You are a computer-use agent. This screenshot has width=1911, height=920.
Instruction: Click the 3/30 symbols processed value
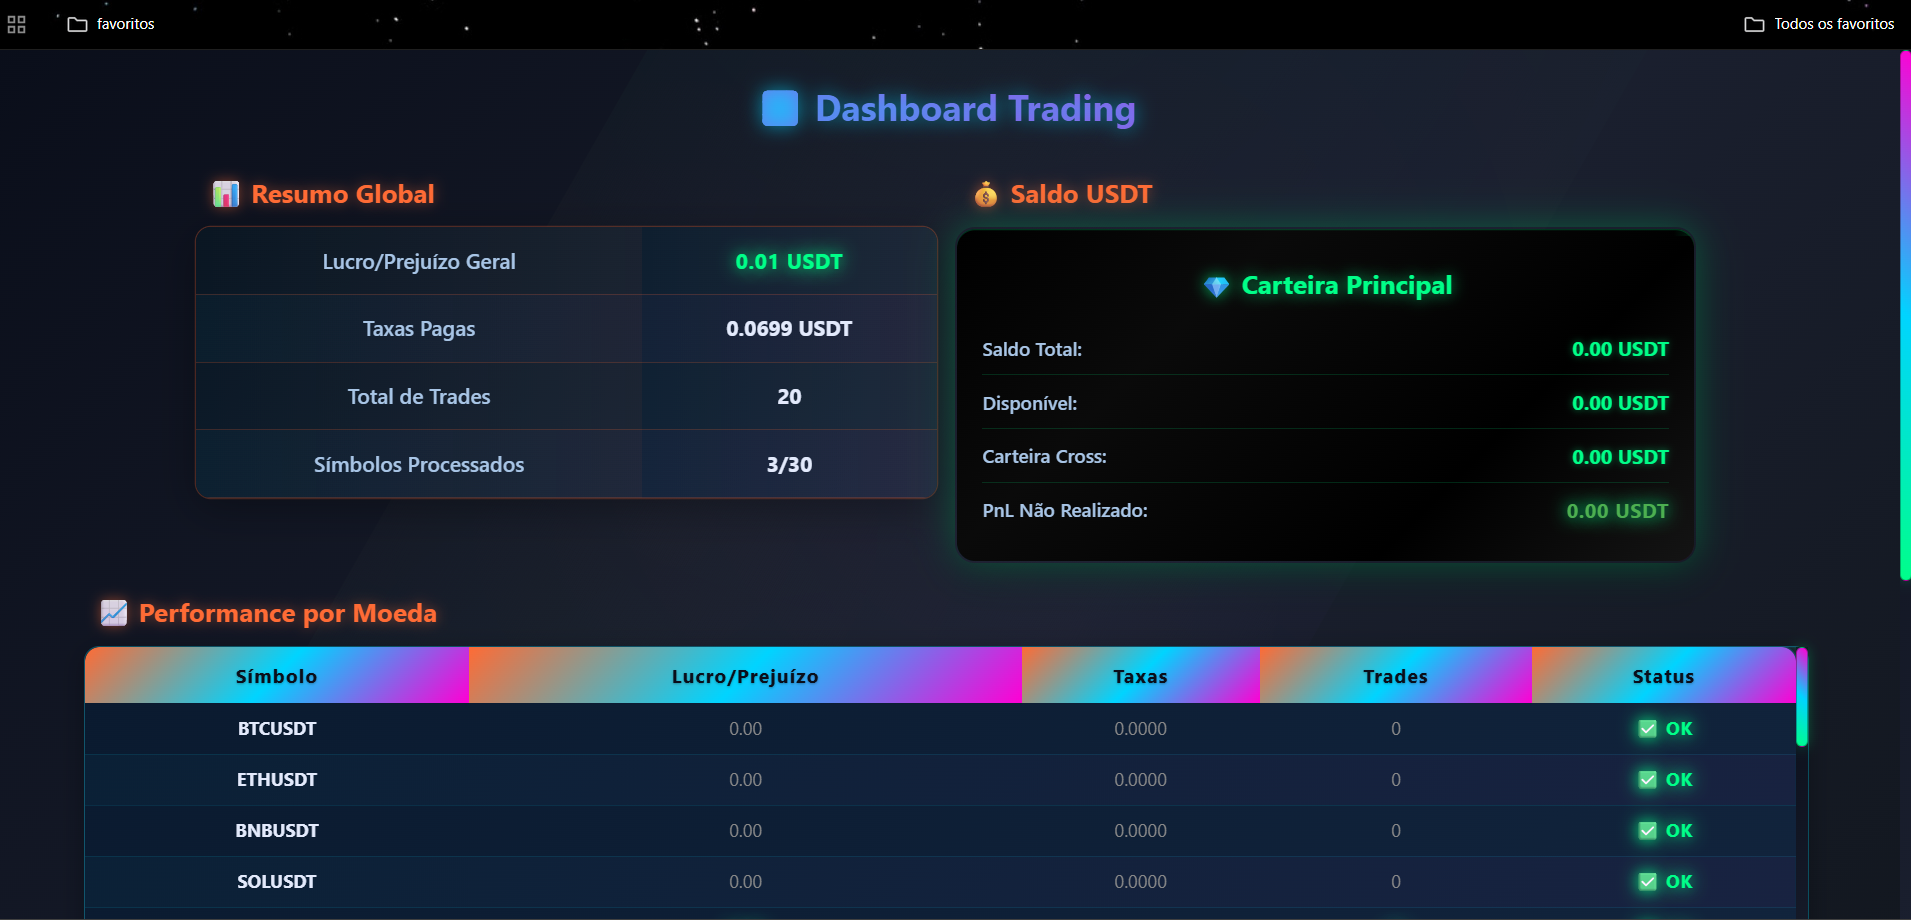pyautogui.click(x=789, y=465)
